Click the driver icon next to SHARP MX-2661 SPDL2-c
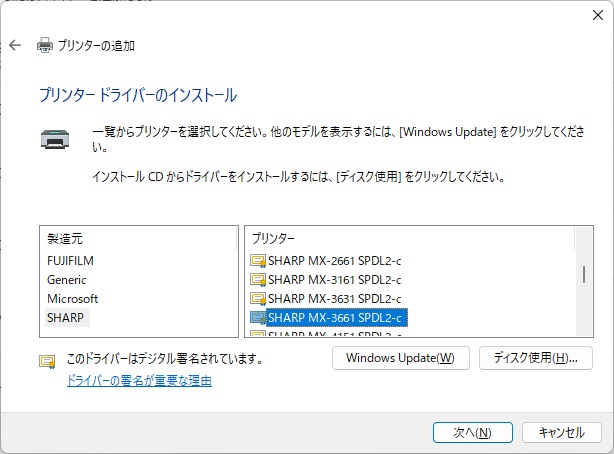 [x=257, y=261]
